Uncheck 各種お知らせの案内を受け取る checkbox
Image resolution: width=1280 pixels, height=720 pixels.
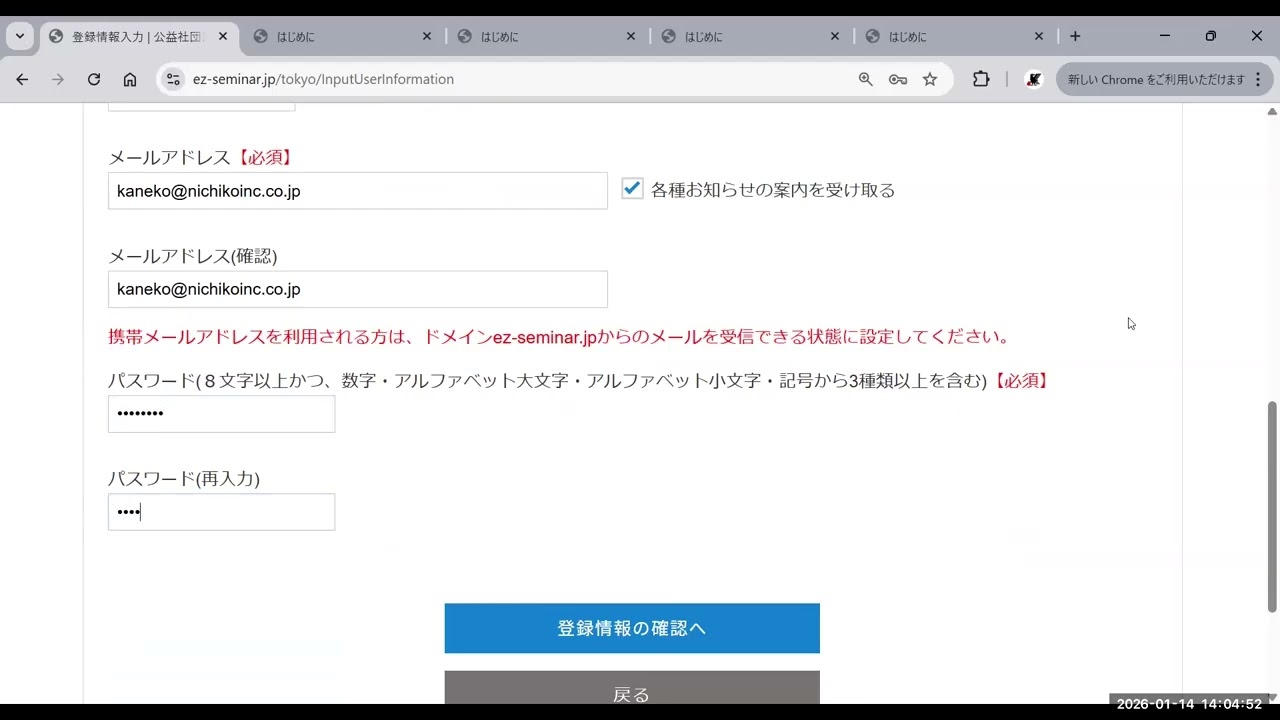(632, 189)
